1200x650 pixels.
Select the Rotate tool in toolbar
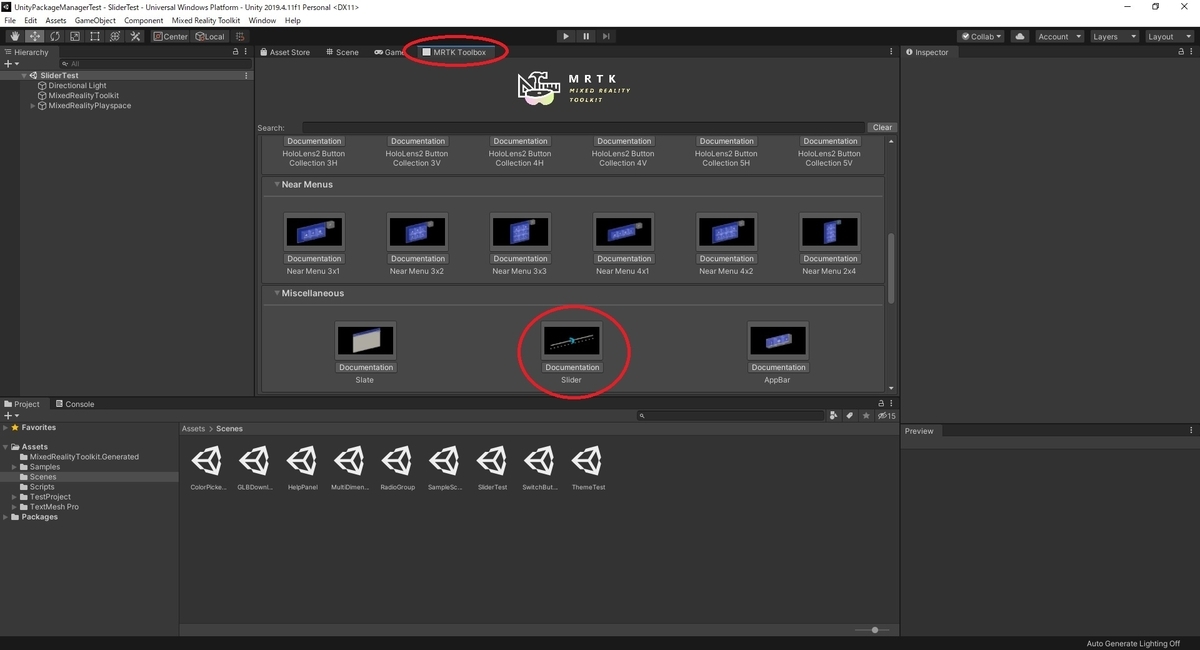54,36
